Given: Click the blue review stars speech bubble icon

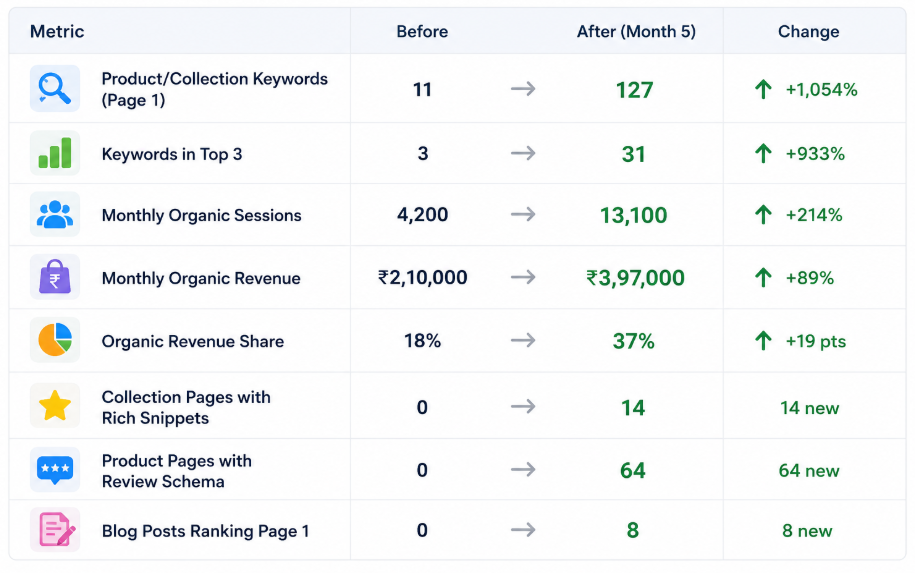Looking at the screenshot, I should (x=55, y=470).
